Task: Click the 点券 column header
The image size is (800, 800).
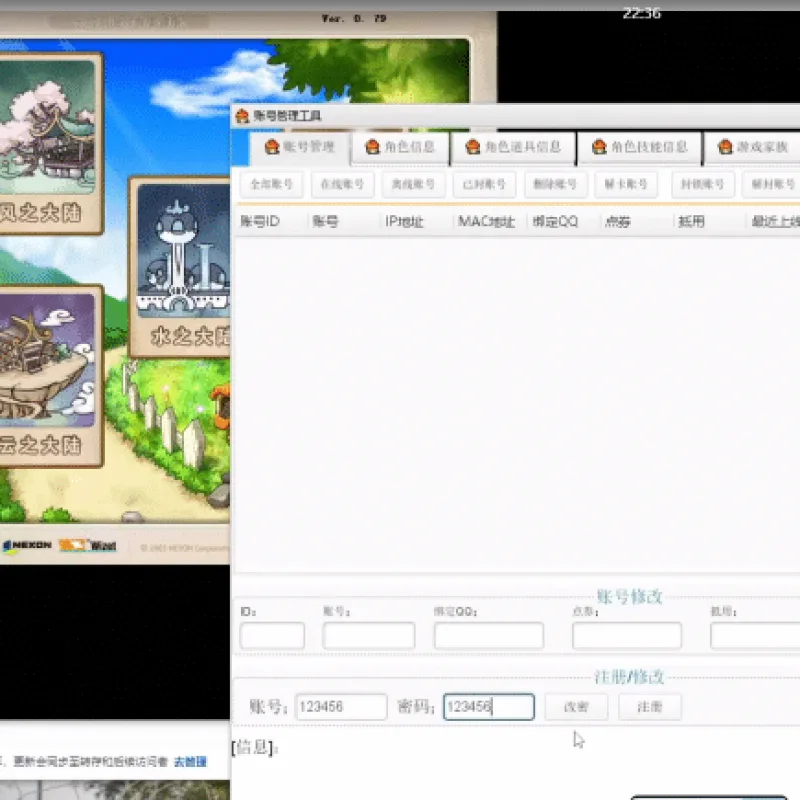Action: (617, 221)
